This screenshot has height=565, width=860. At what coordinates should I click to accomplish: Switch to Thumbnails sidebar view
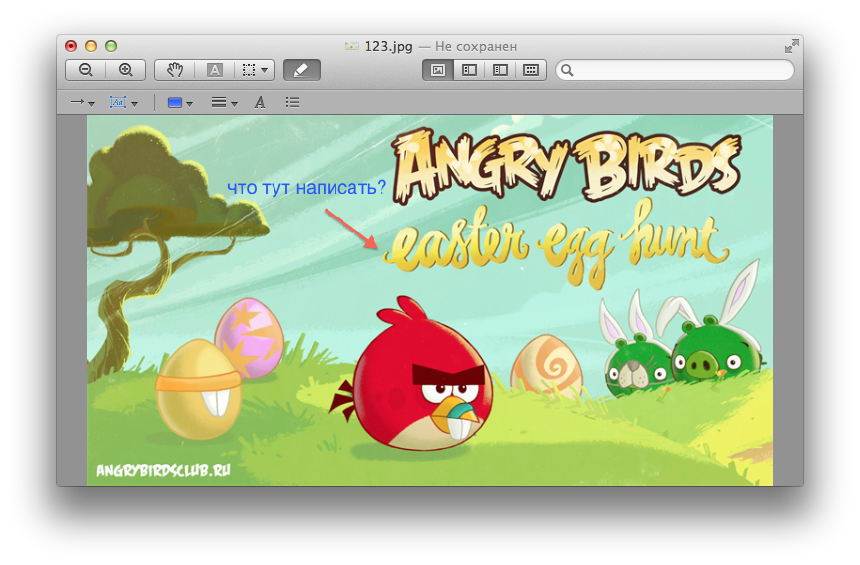(469, 70)
